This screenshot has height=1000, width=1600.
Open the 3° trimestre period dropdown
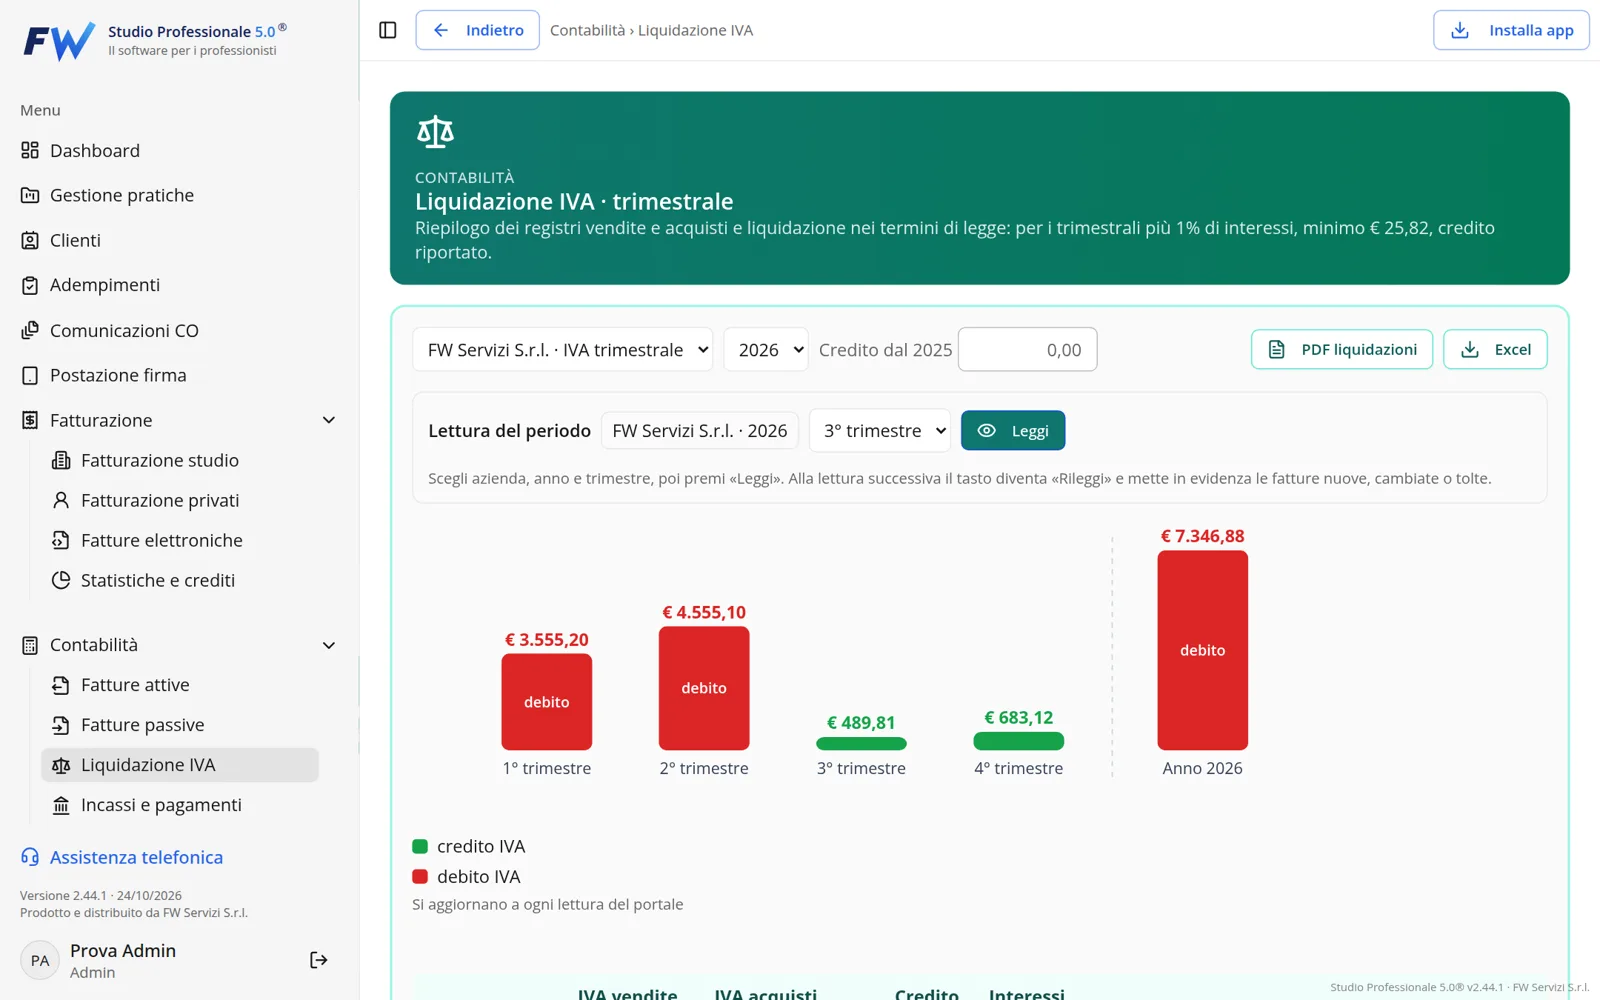click(x=880, y=431)
